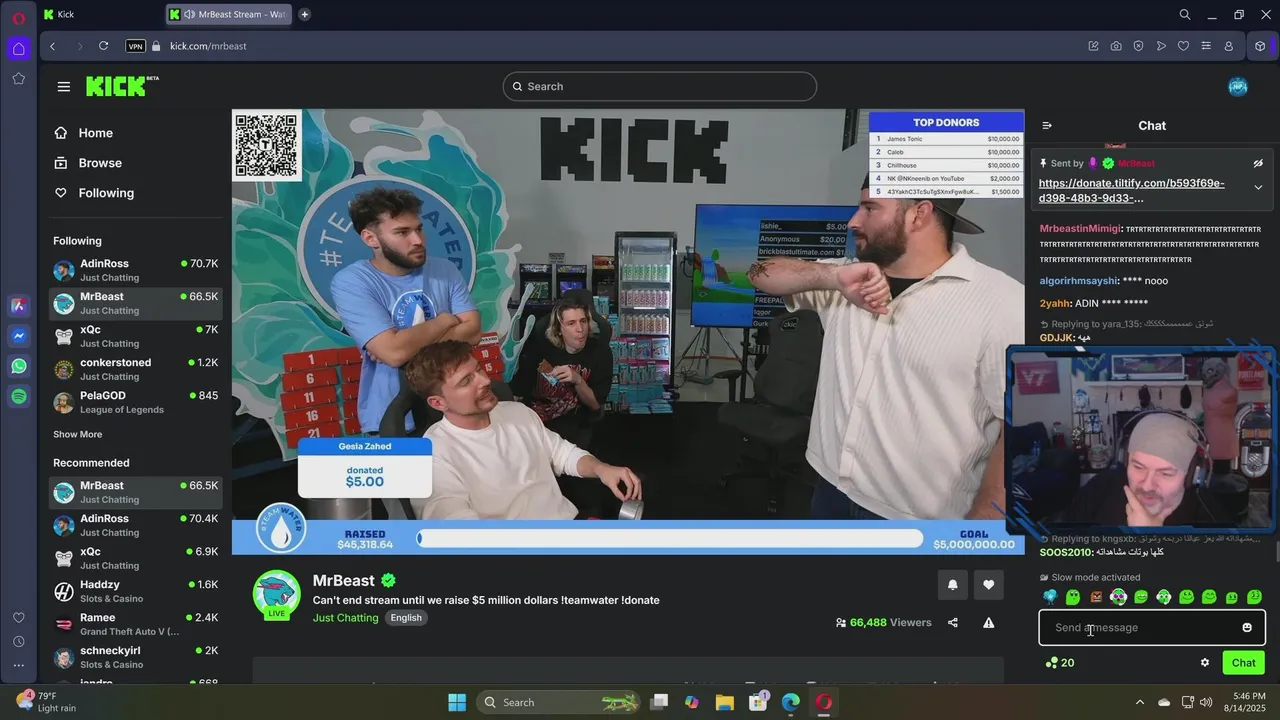This screenshot has width=1280, height=720.
Task: Reload the page with refresh button
Action: (103, 46)
